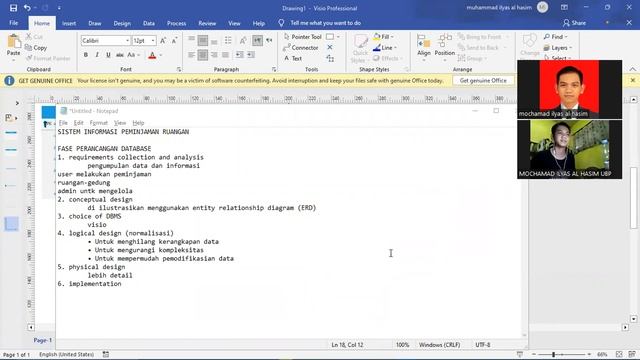Increase font size with the larger A
The image size is (640, 360).
tap(163, 40)
